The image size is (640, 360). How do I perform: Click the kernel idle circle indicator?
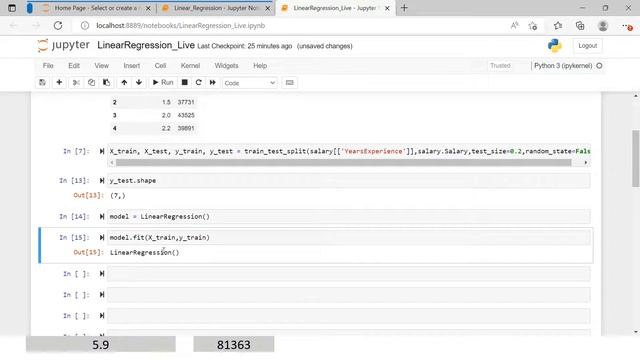pyautogui.click(x=599, y=66)
